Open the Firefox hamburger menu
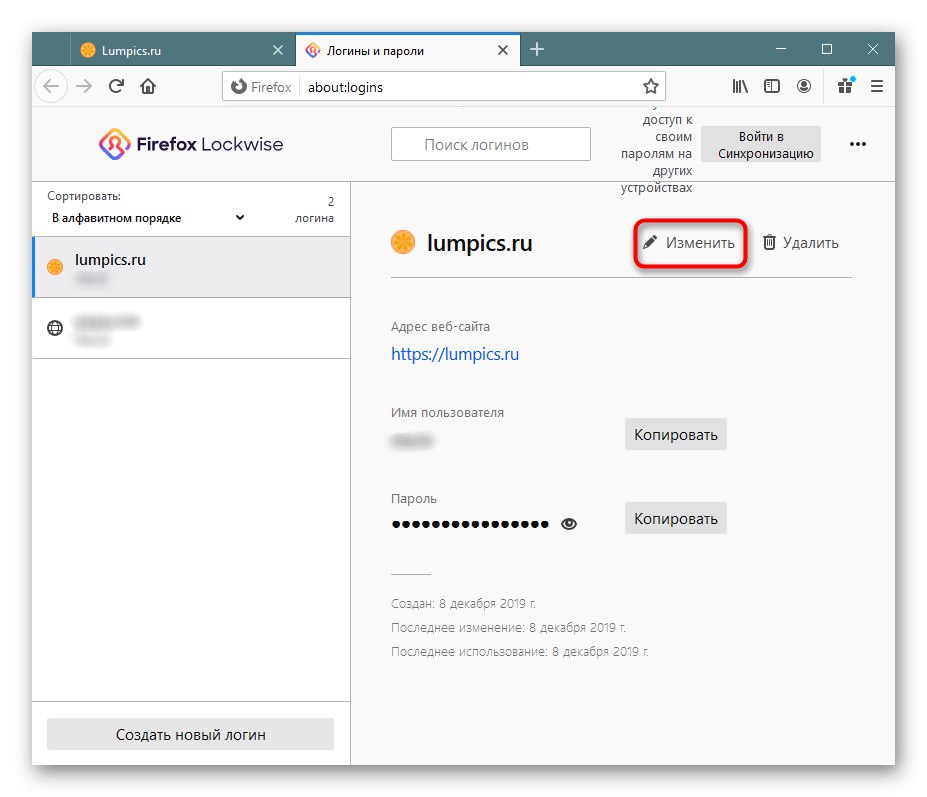Image resolution: width=927 pixels, height=797 pixels. [877, 86]
